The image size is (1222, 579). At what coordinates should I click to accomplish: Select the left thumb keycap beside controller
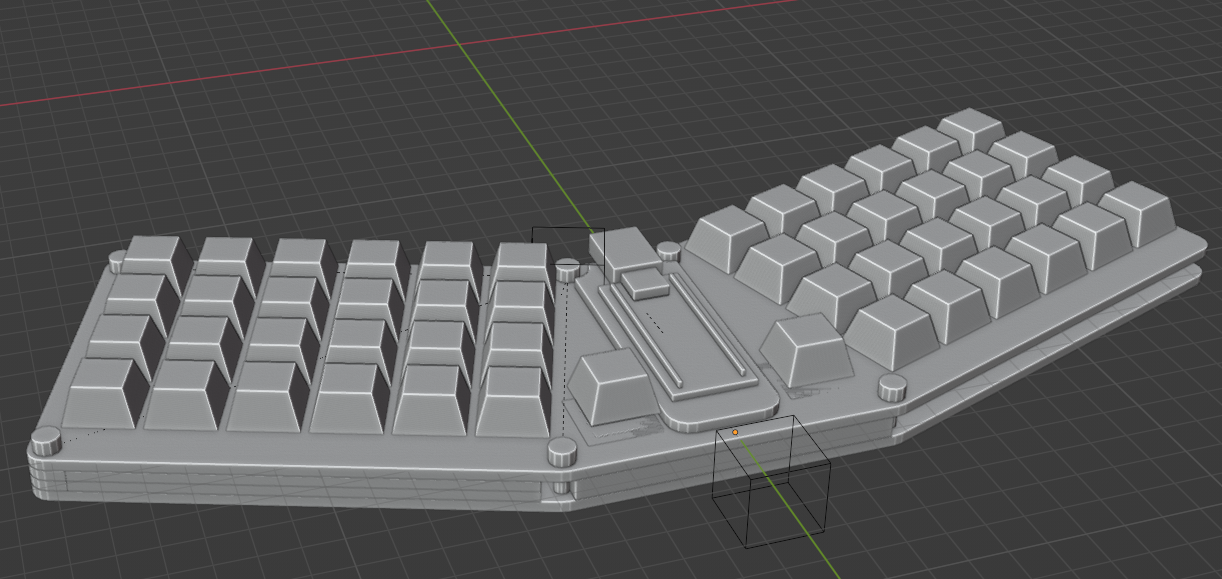612,385
